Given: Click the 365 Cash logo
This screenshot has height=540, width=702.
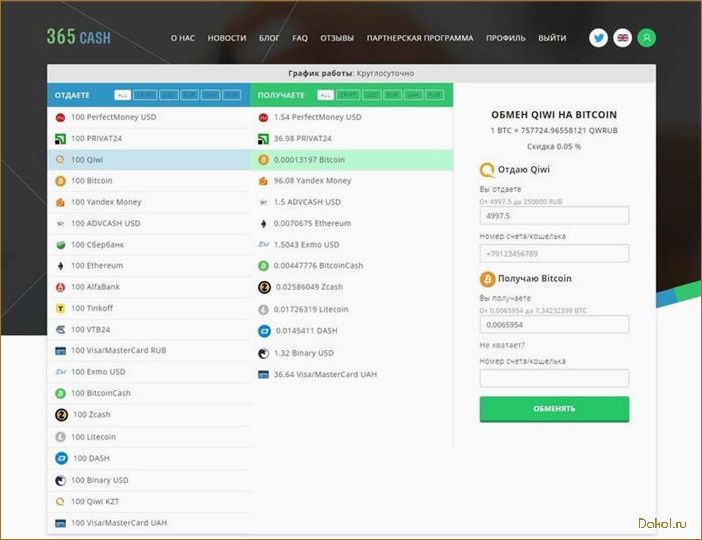Looking at the screenshot, I should pyautogui.click(x=78, y=37).
